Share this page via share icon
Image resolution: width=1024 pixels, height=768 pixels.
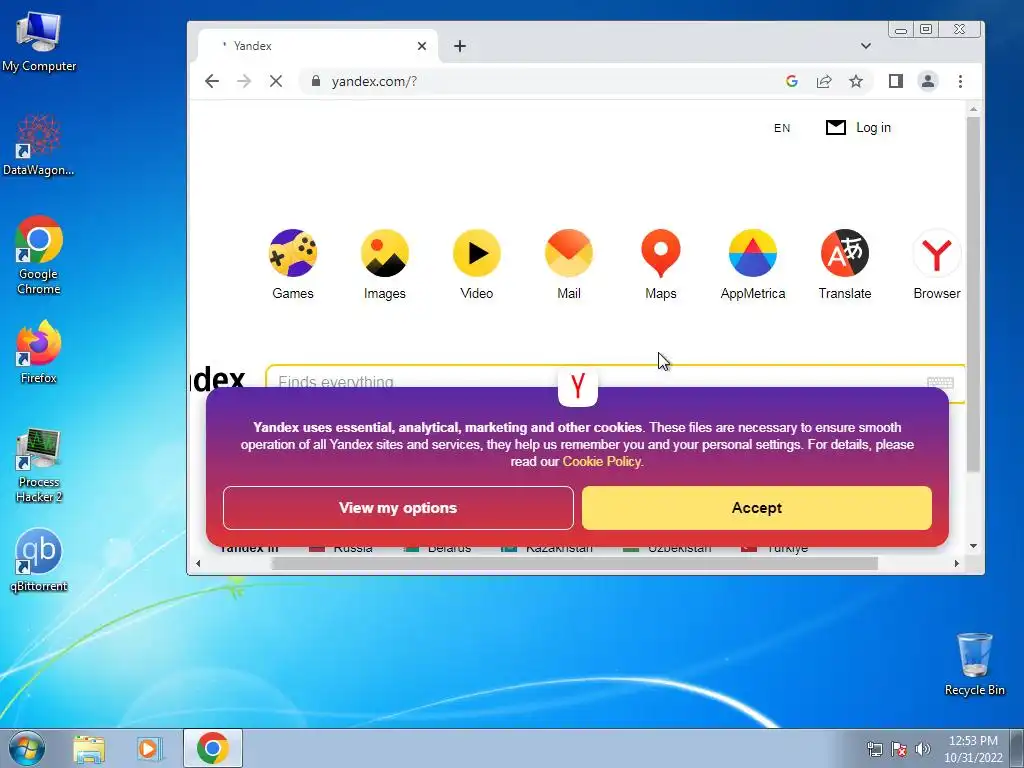pos(824,81)
